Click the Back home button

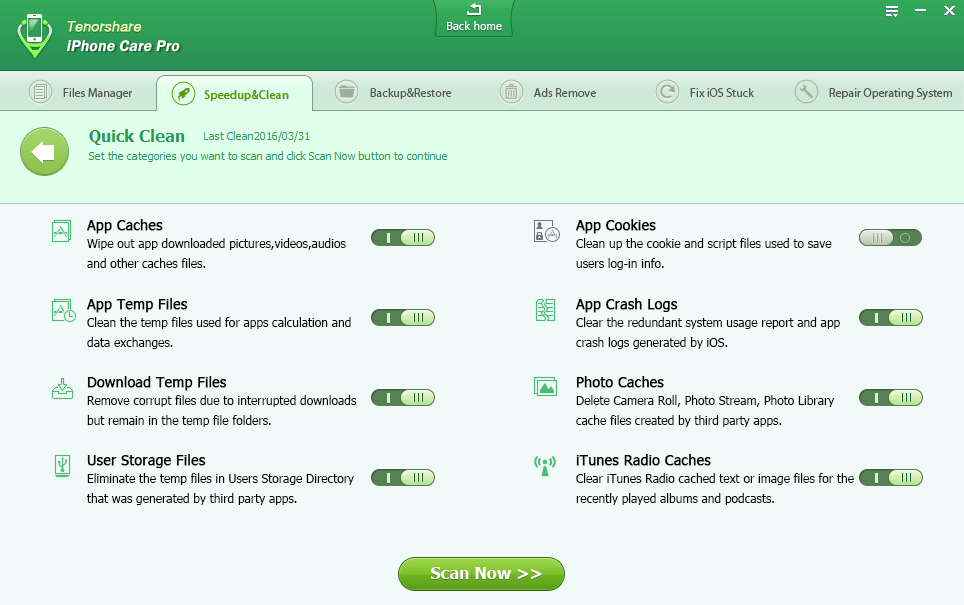coord(474,18)
